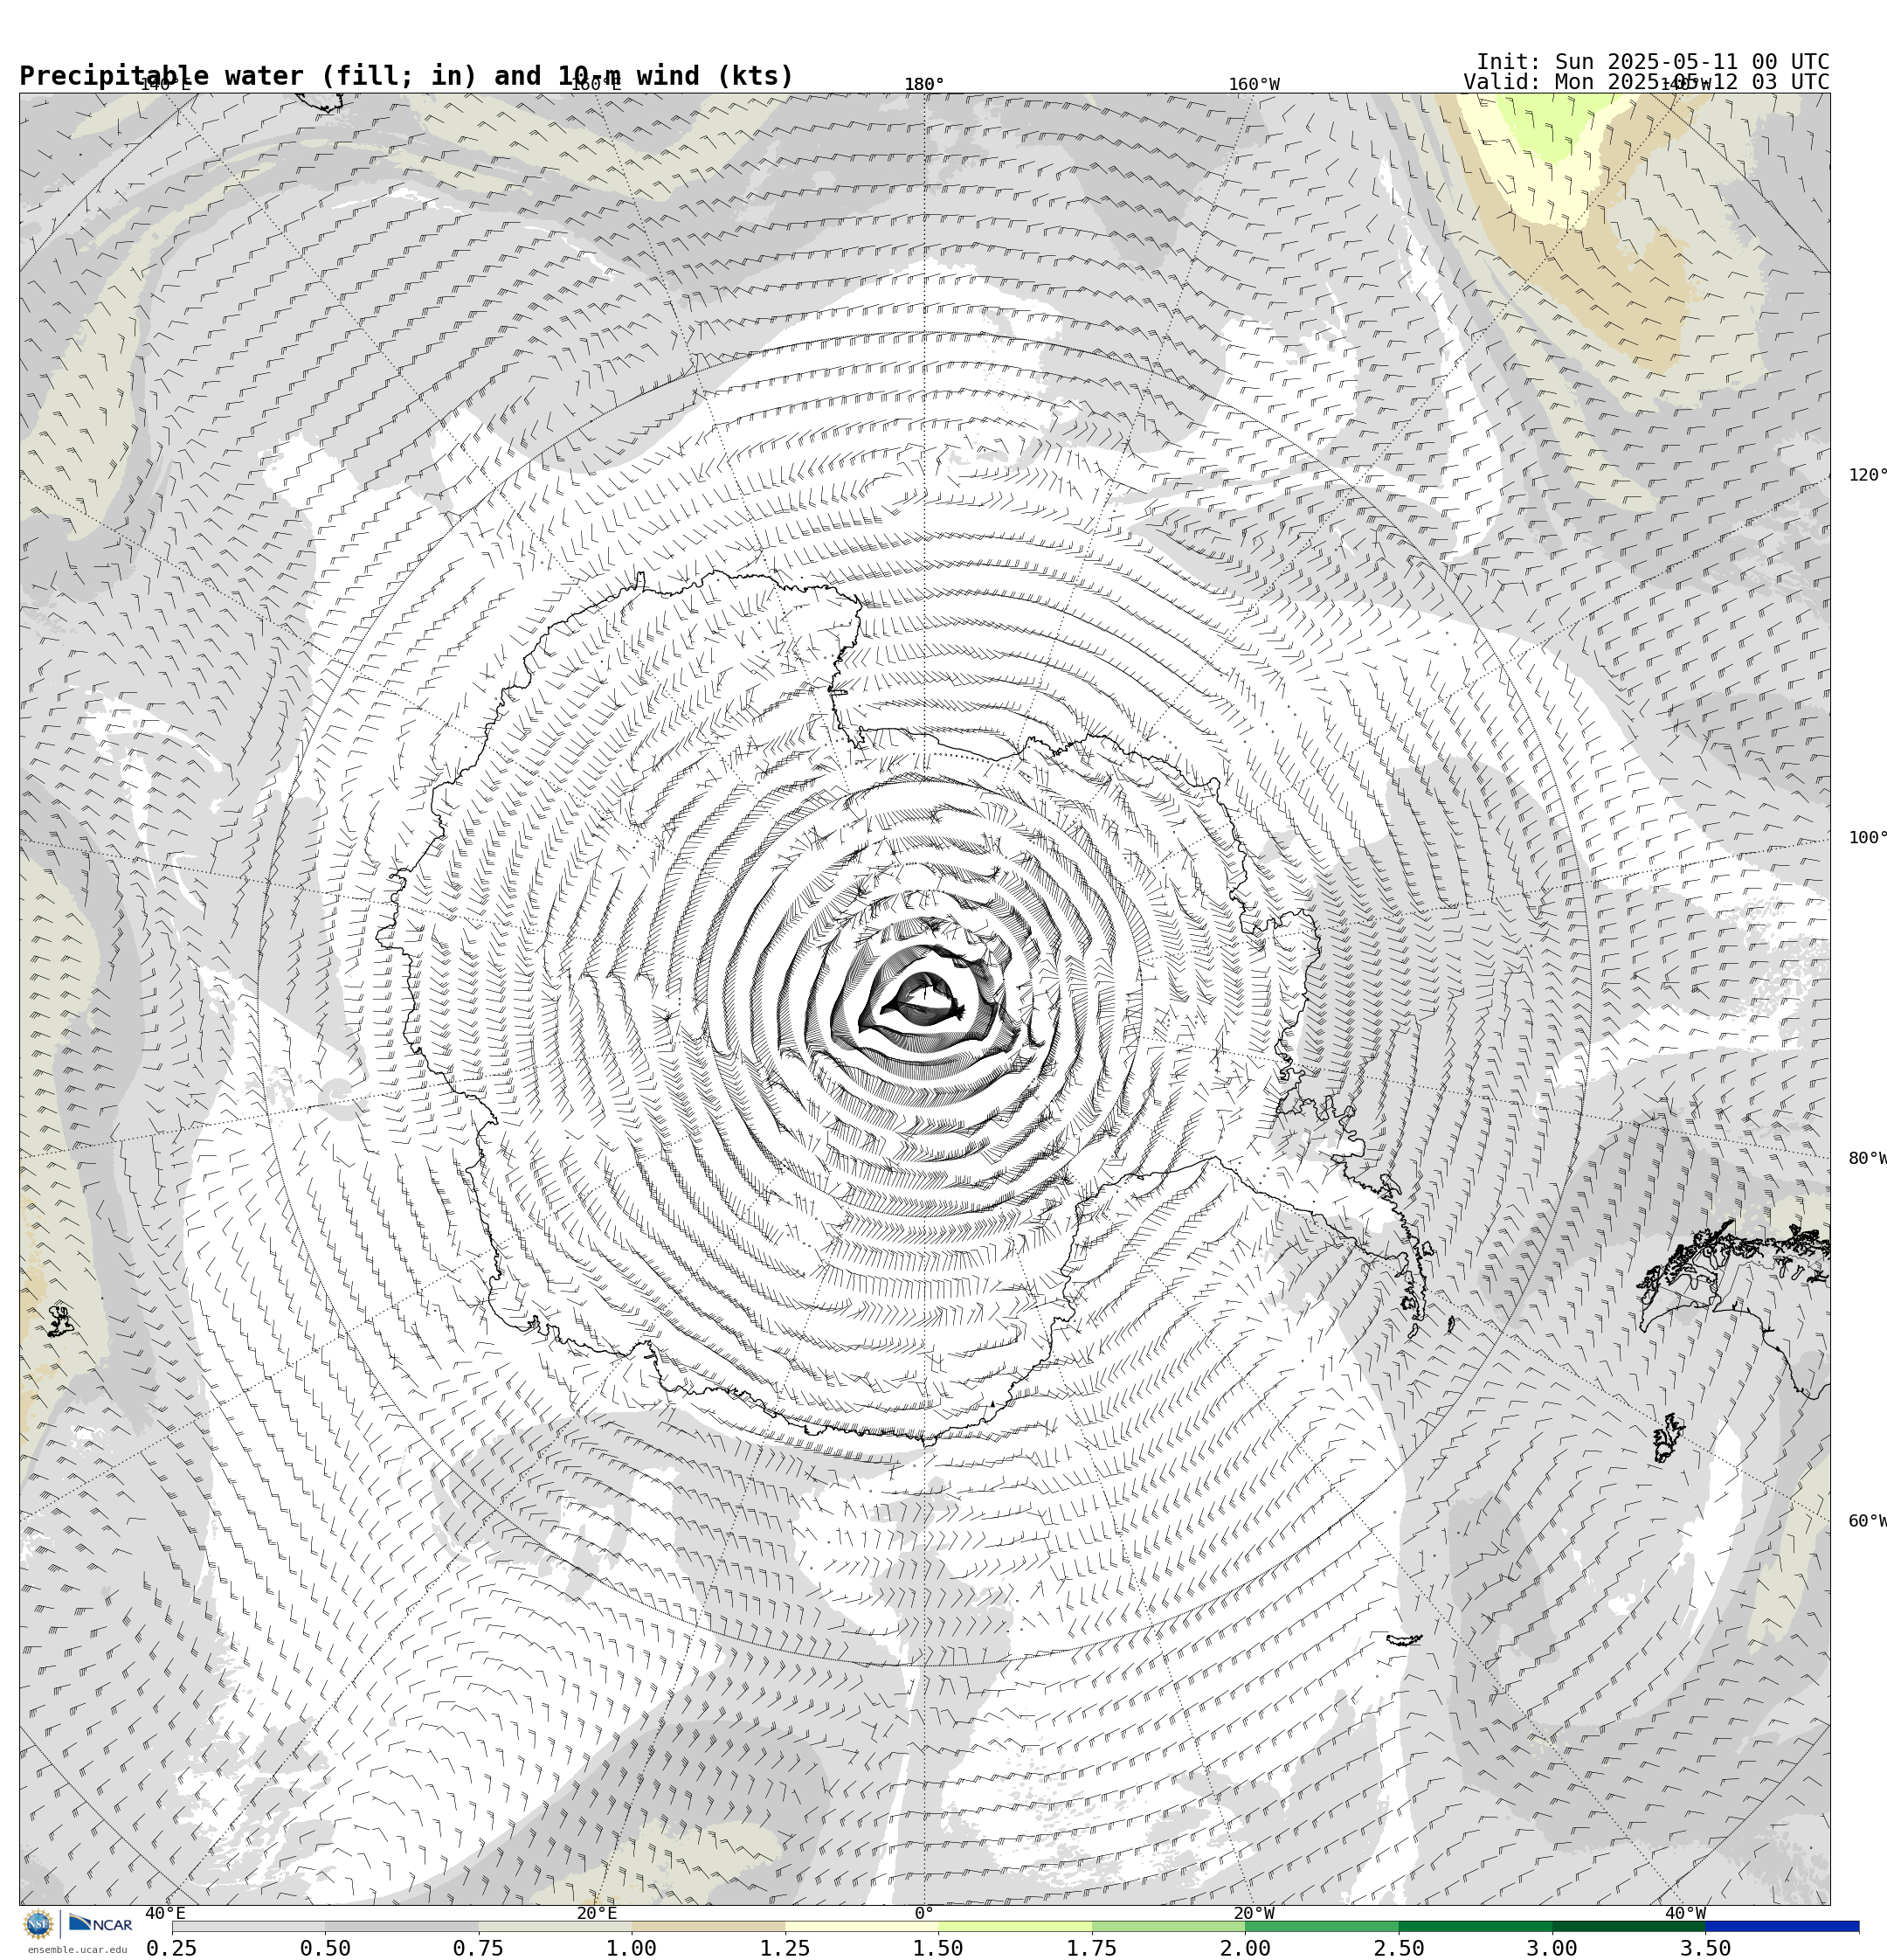Click the 180° longitude label at top

[924, 84]
